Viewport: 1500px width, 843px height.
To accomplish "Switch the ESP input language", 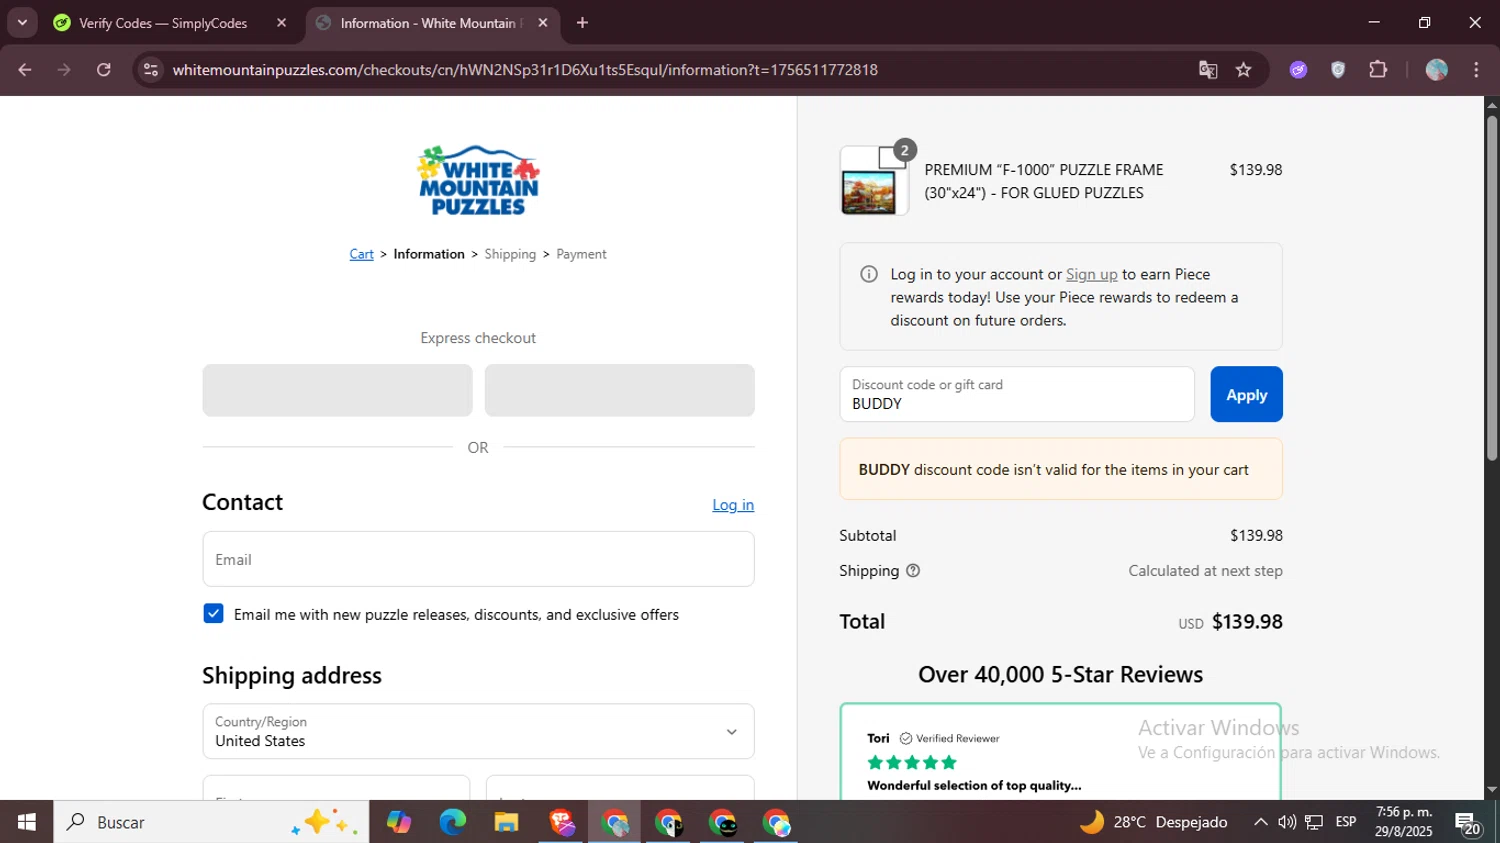I will pyautogui.click(x=1346, y=822).
